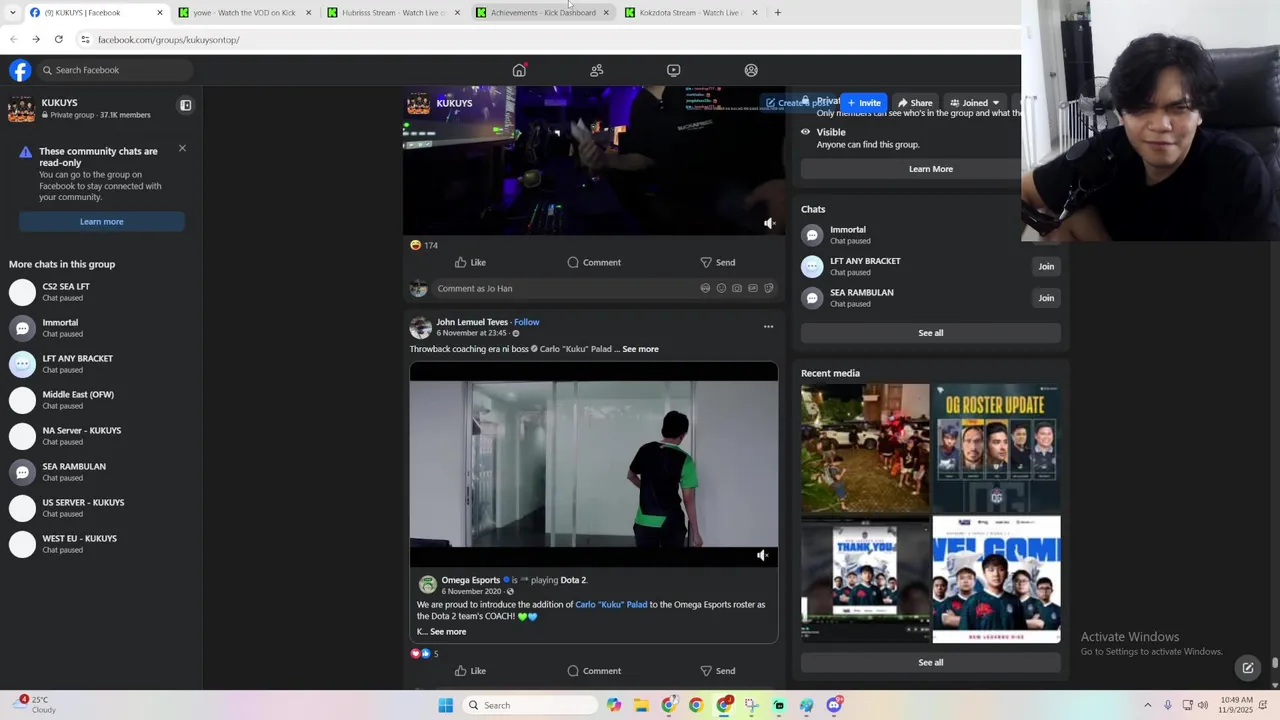The width and height of the screenshot is (1280, 720).
Task: Open the NA Server - KUKUYS chat
Action: coord(100,436)
